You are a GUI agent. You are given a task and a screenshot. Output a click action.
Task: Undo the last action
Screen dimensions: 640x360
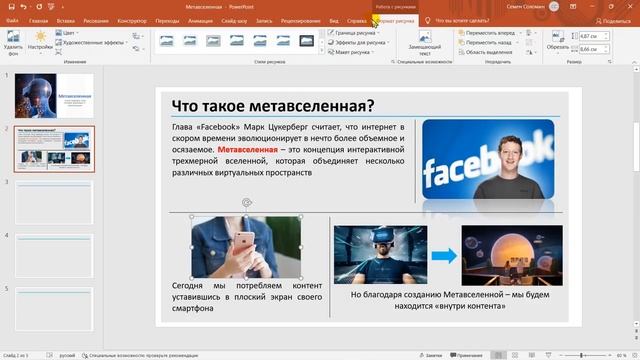coord(23,7)
